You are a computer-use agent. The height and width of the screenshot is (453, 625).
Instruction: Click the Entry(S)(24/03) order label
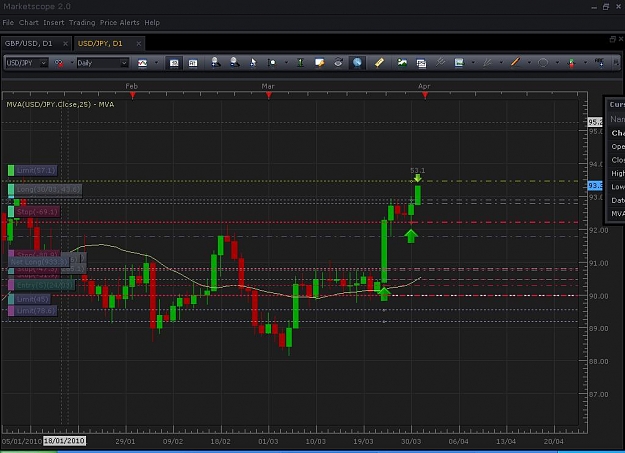(x=41, y=285)
